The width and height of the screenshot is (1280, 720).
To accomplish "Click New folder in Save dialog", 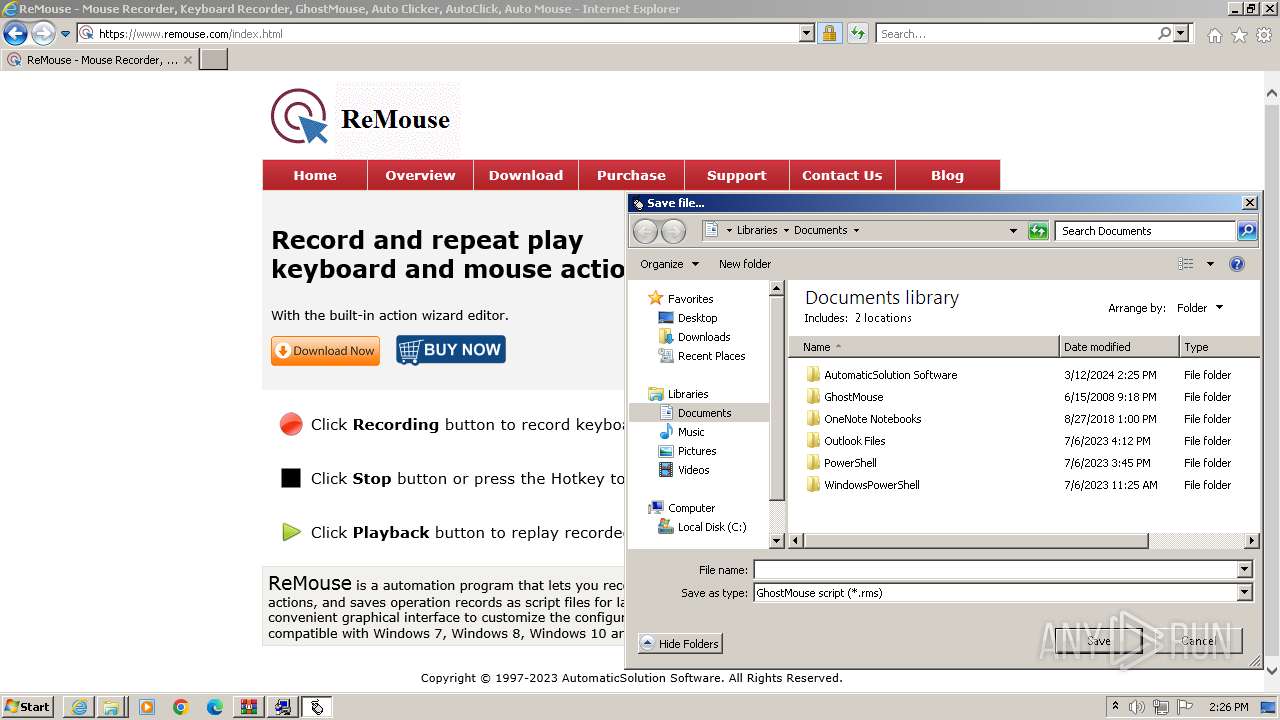I will tap(745, 264).
